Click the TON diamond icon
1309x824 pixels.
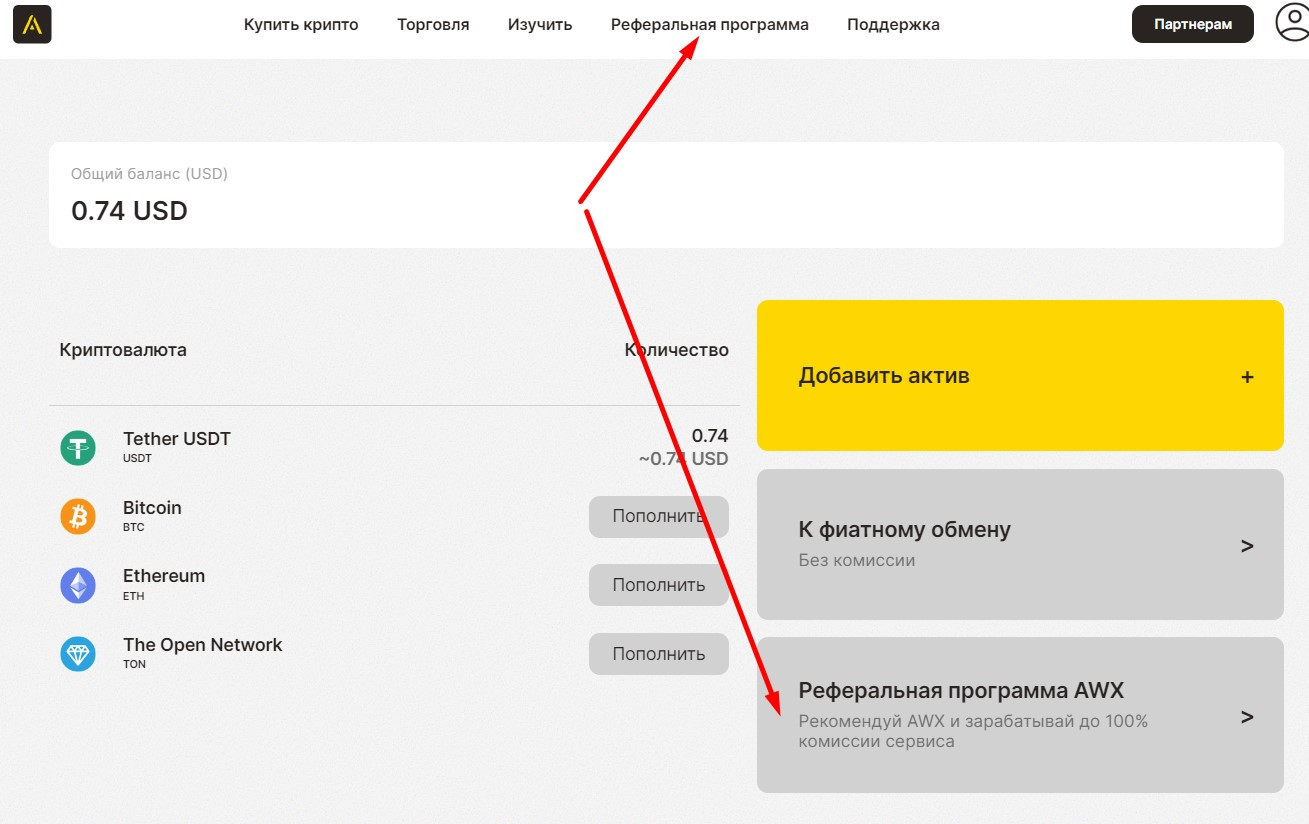point(78,653)
